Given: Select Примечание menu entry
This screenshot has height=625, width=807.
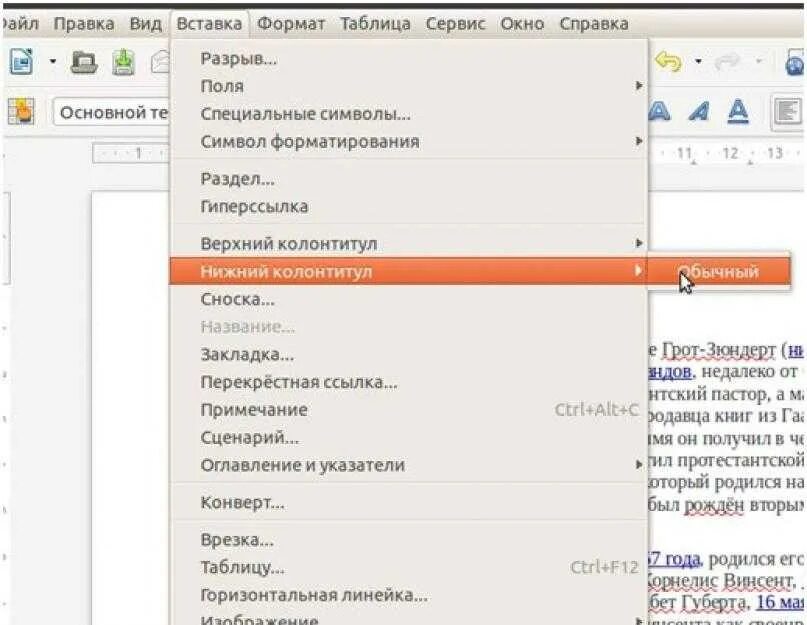Looking at the screenshot, I should click(409, 410).
